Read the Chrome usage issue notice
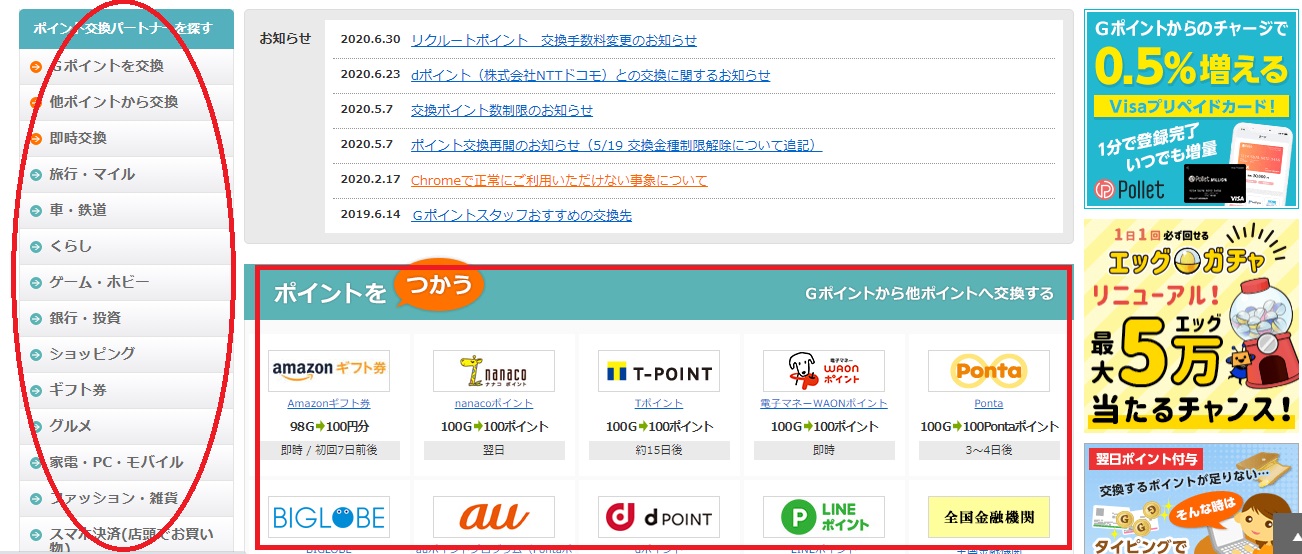1302x554 pixels. 558,180
